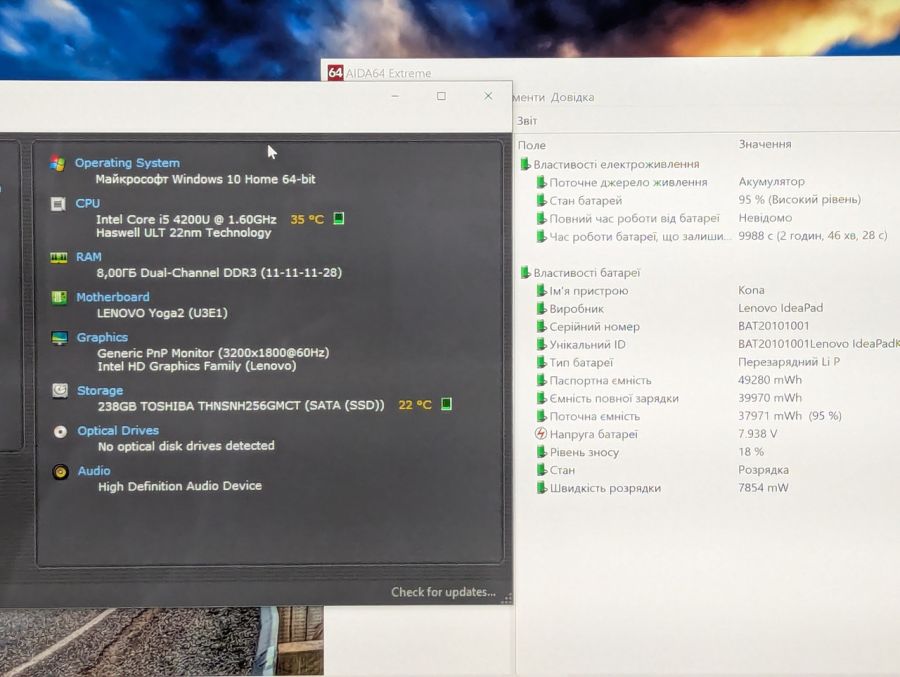The height and width of the screenshot is (677, 900).
Task: Minimize the Speccy window
Action: point(395,96)
